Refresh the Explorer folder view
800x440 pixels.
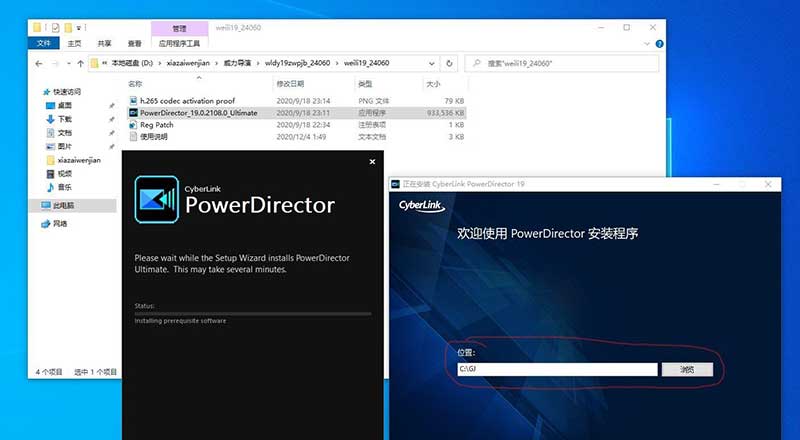(x=449, y=64)
